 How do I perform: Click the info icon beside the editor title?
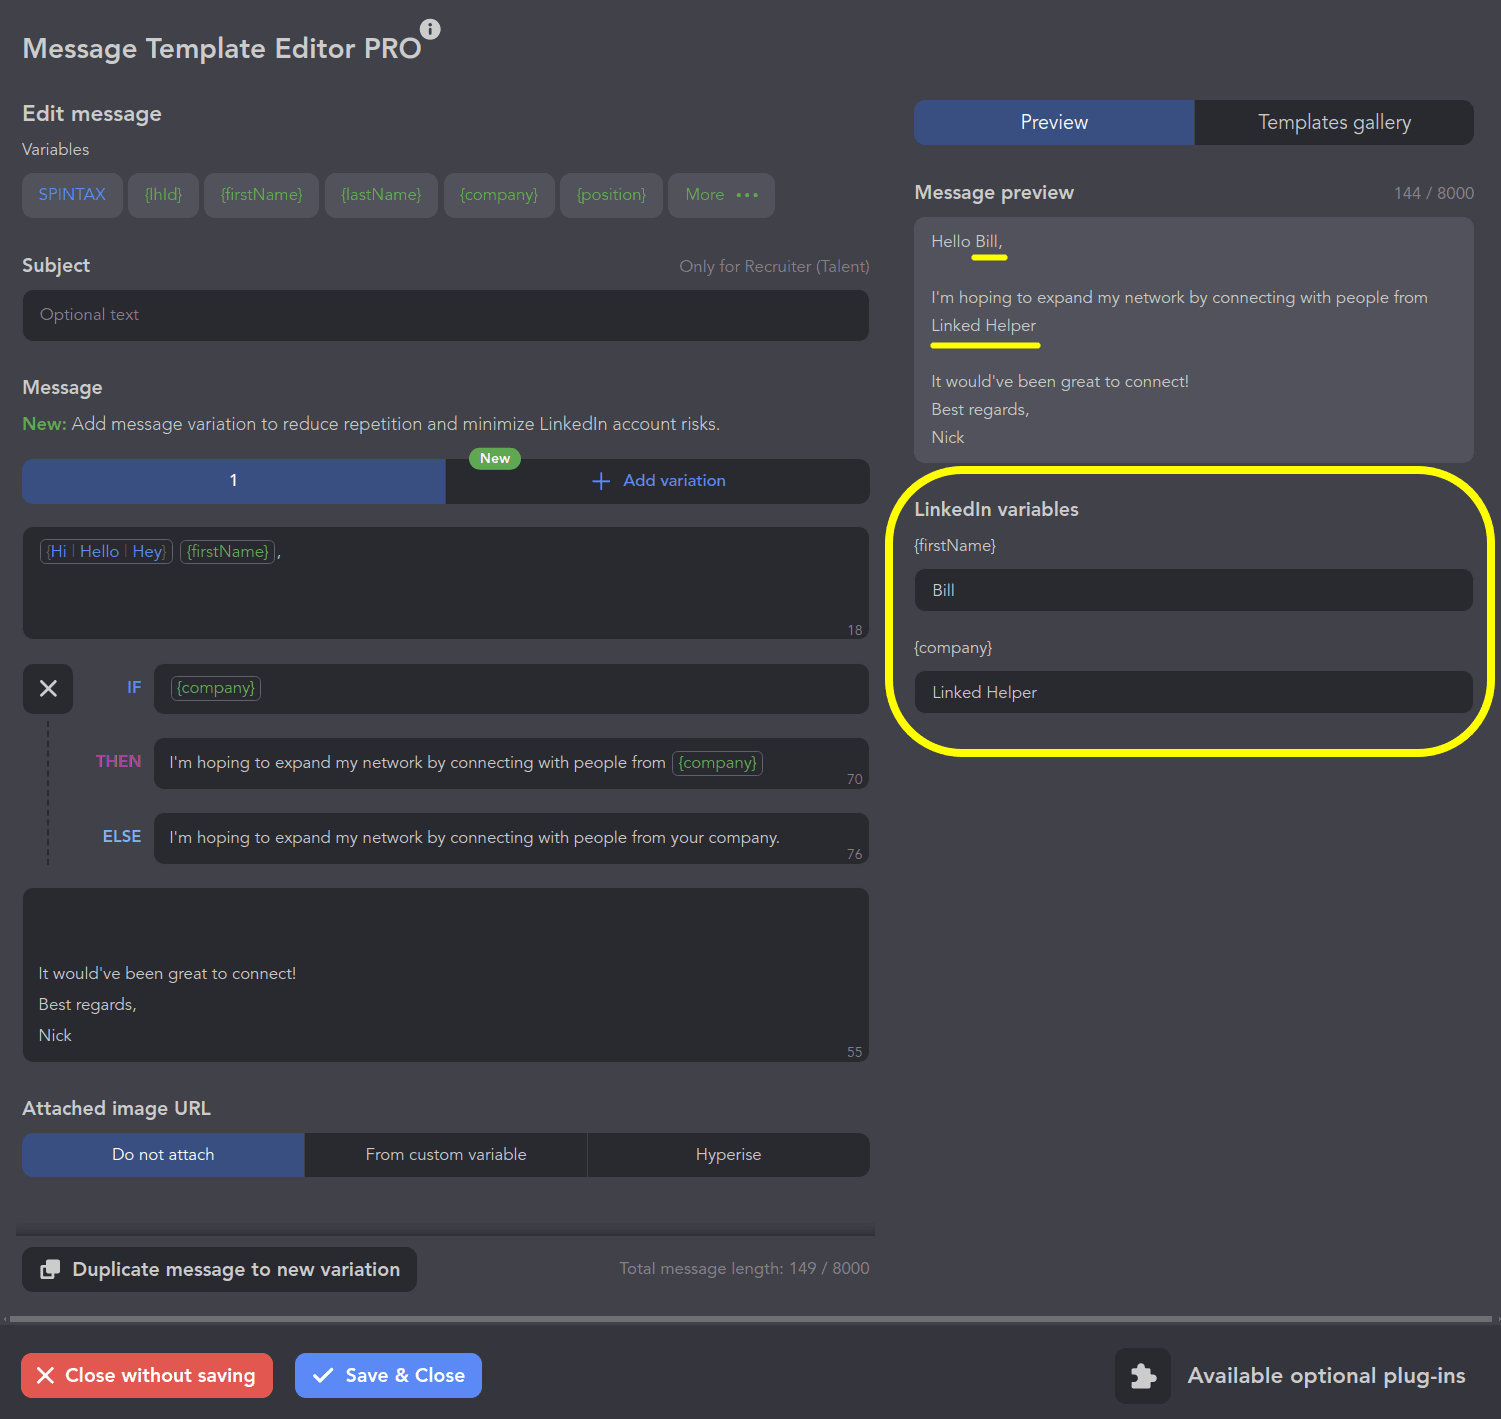pyautogui.click(x=430, y=29)
